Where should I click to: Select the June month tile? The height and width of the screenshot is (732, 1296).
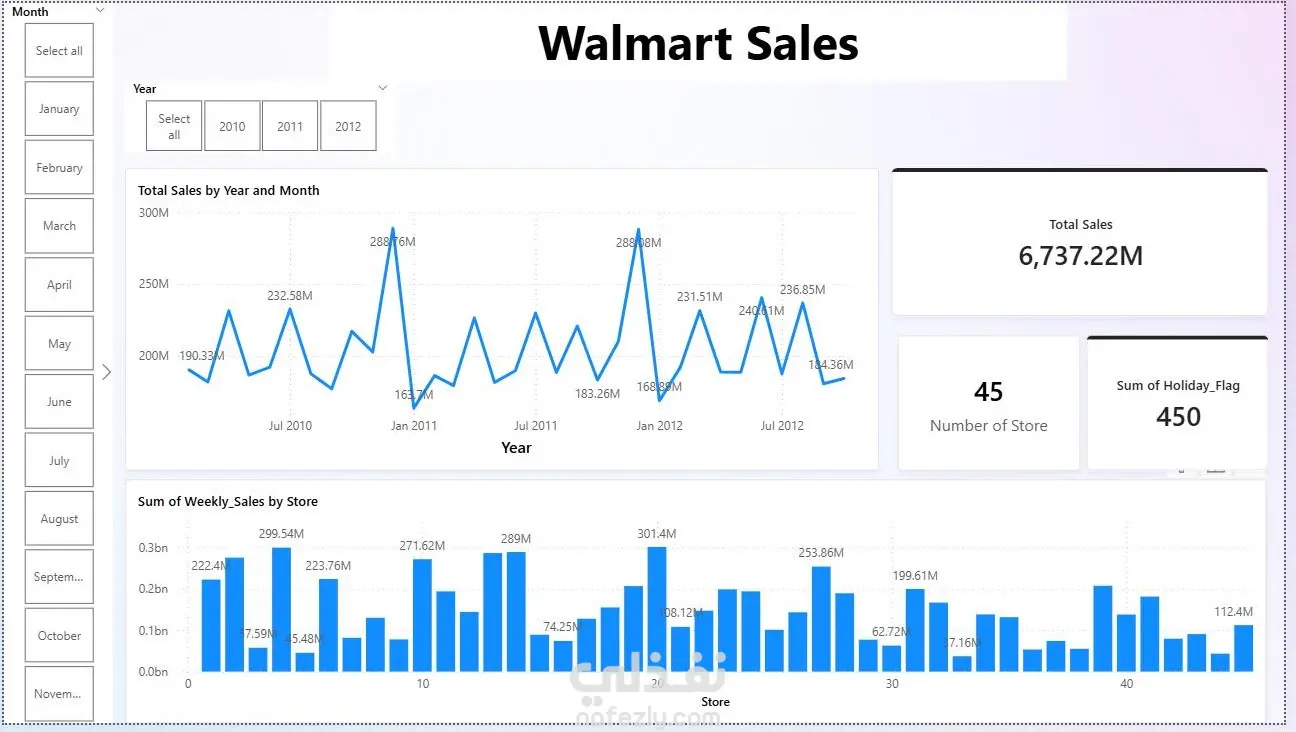click(59, 402)
